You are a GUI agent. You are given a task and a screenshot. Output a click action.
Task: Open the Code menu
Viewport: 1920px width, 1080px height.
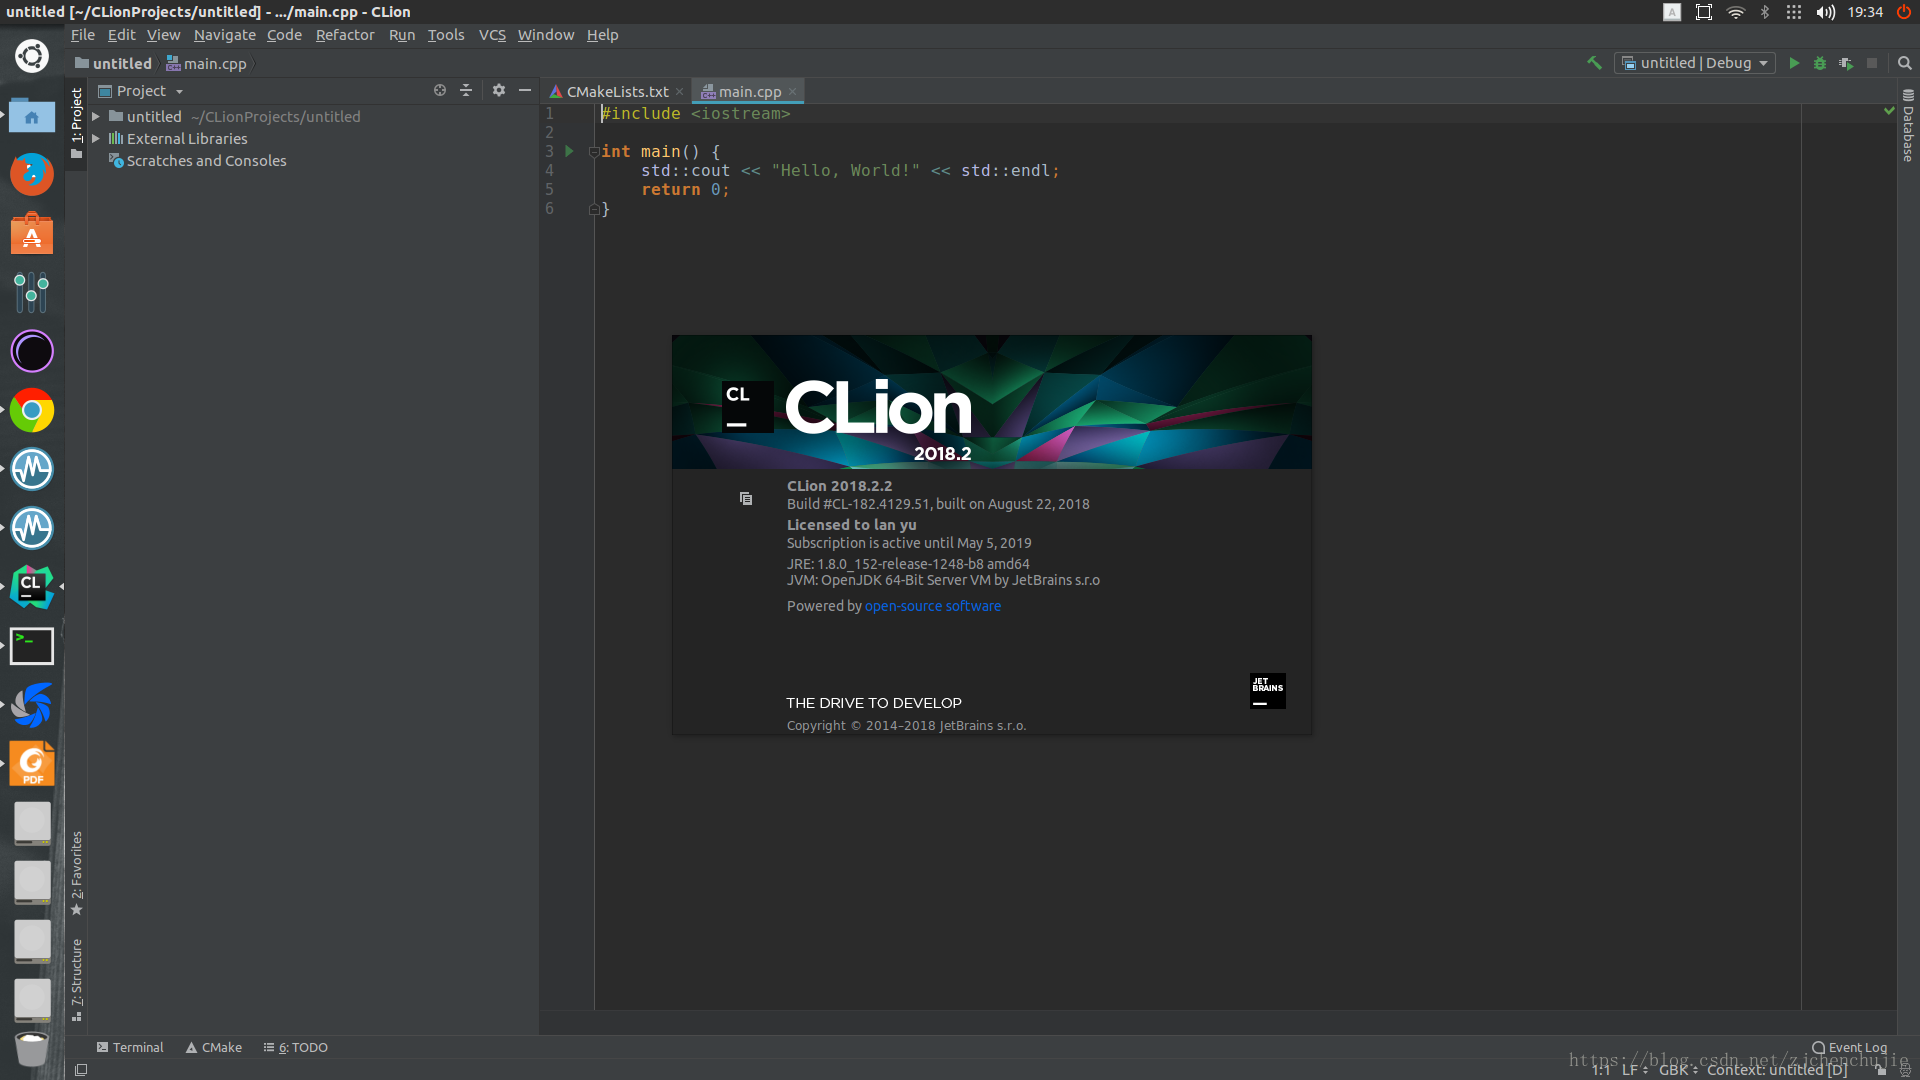tap(284, 35)
